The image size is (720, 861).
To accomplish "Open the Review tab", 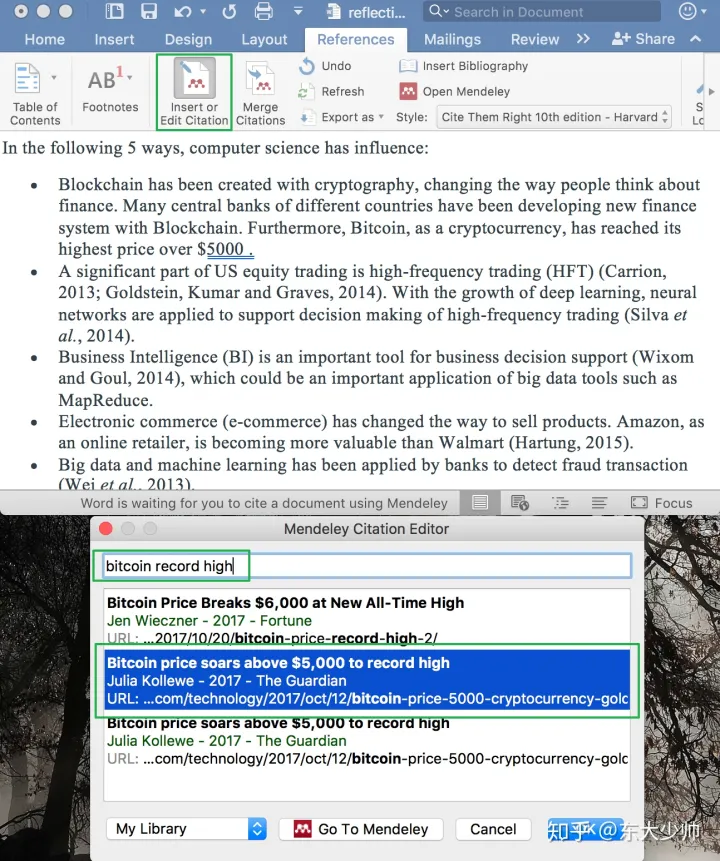I will 535,40.
